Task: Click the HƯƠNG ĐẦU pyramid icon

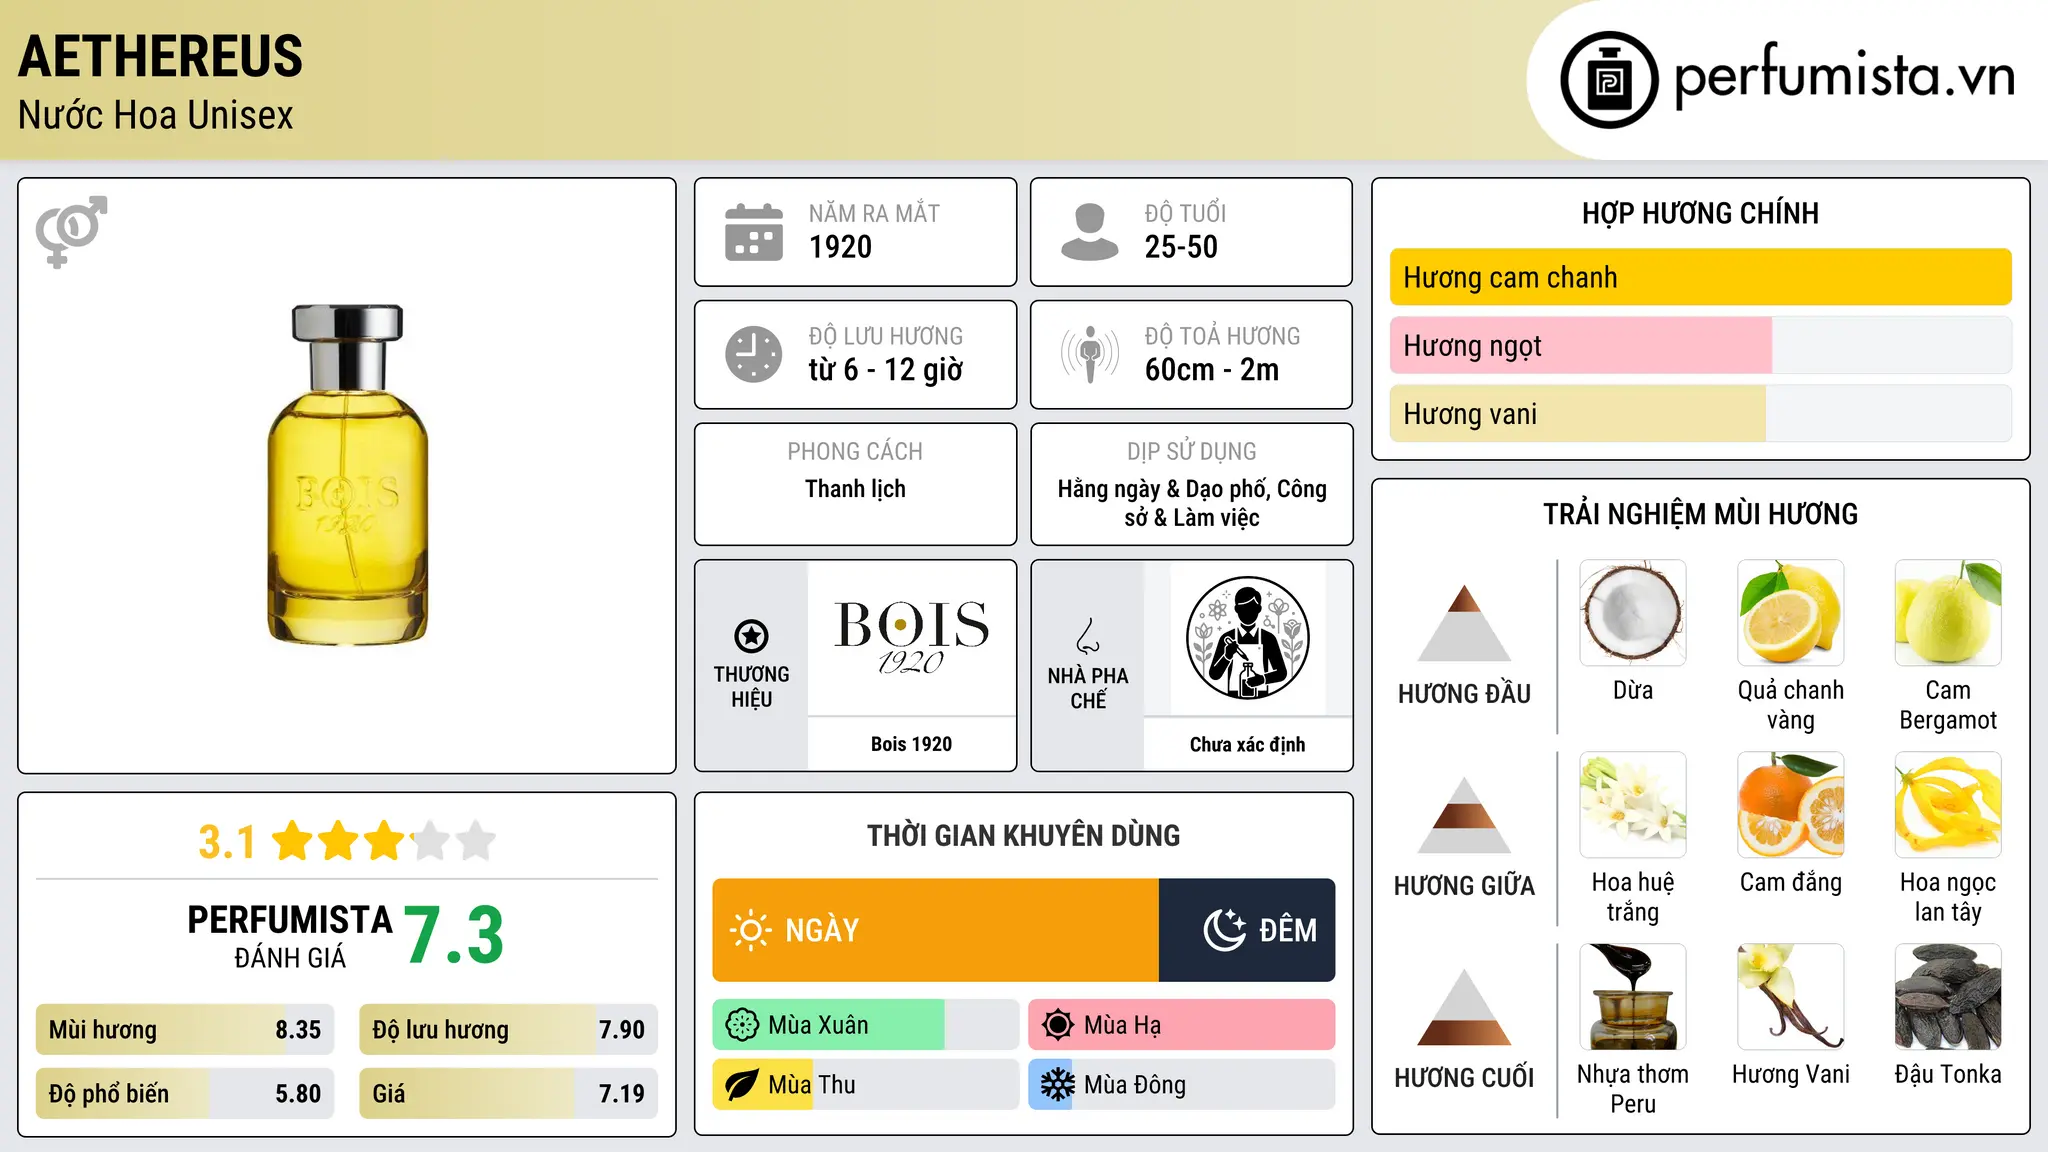Action: tap(1464, 622)
